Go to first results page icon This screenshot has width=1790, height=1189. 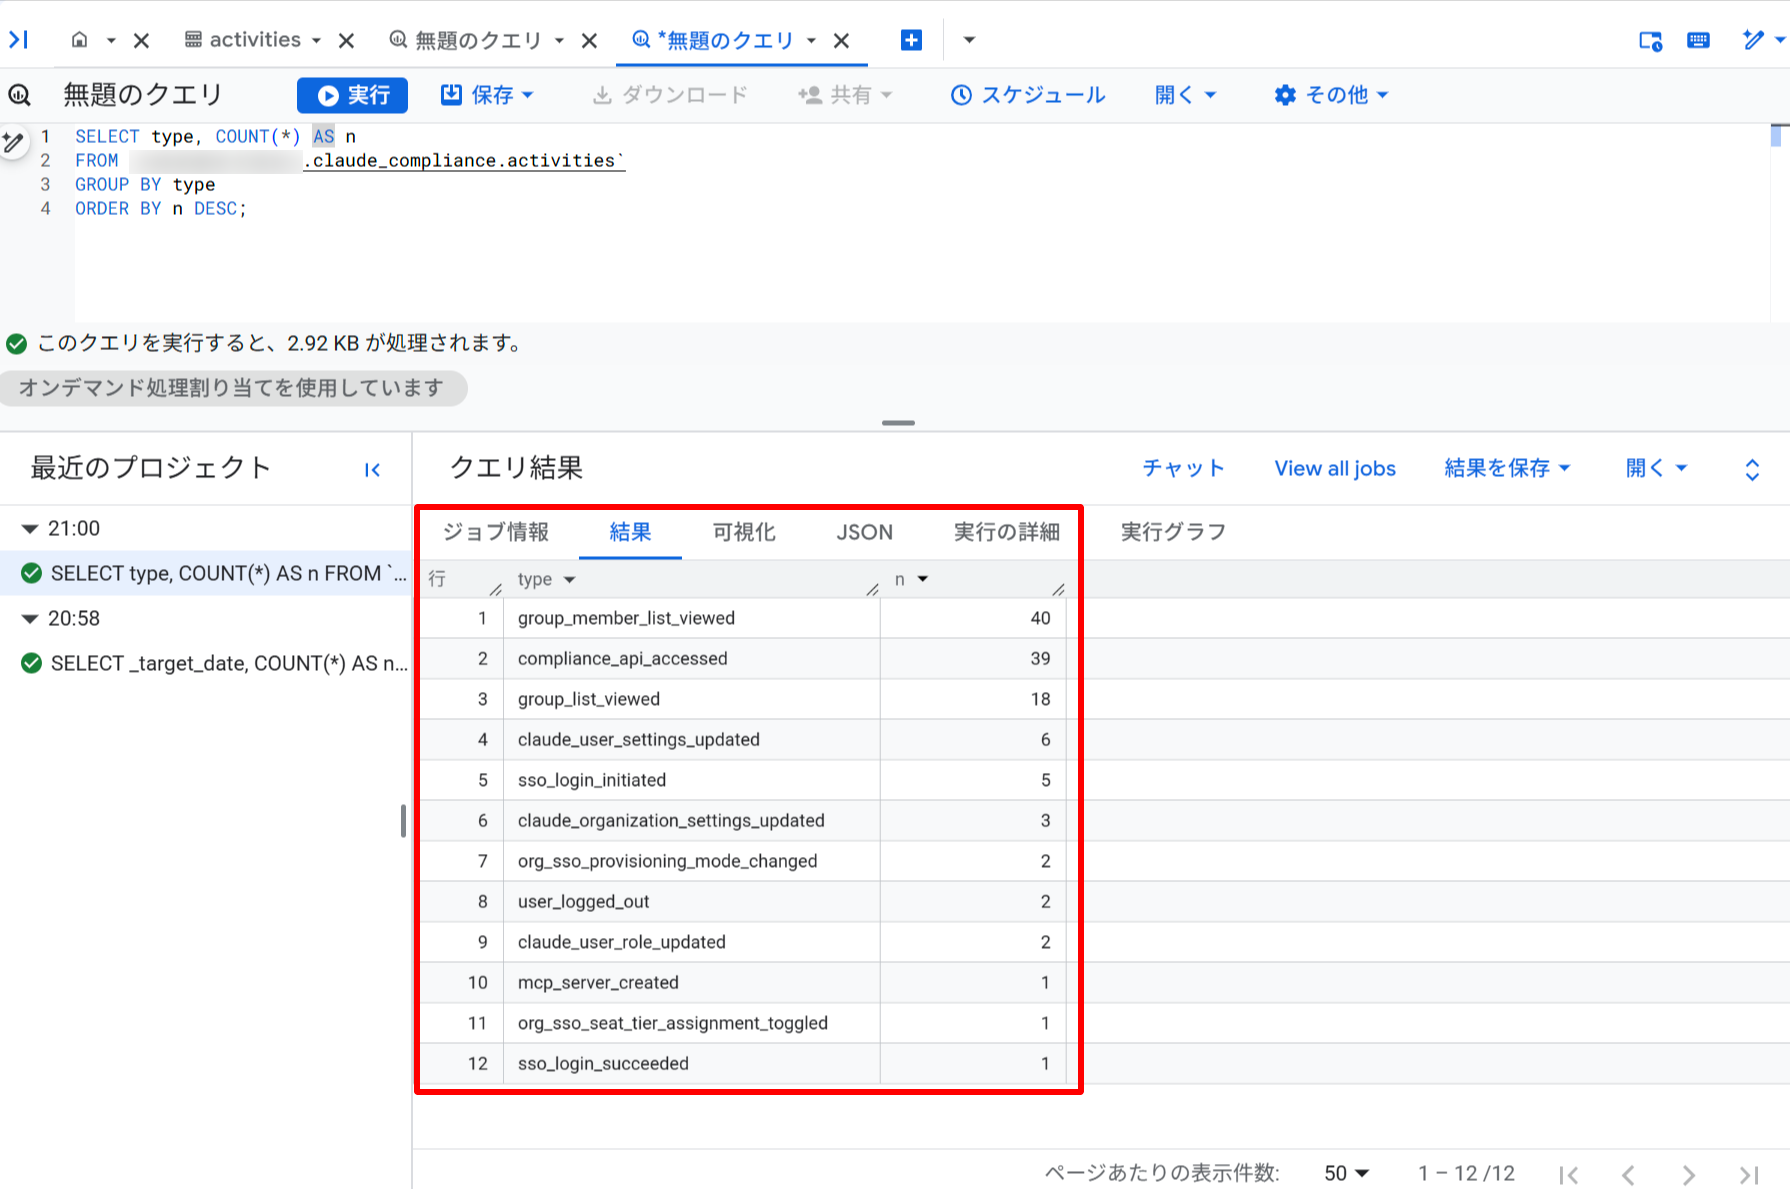1569,1175
